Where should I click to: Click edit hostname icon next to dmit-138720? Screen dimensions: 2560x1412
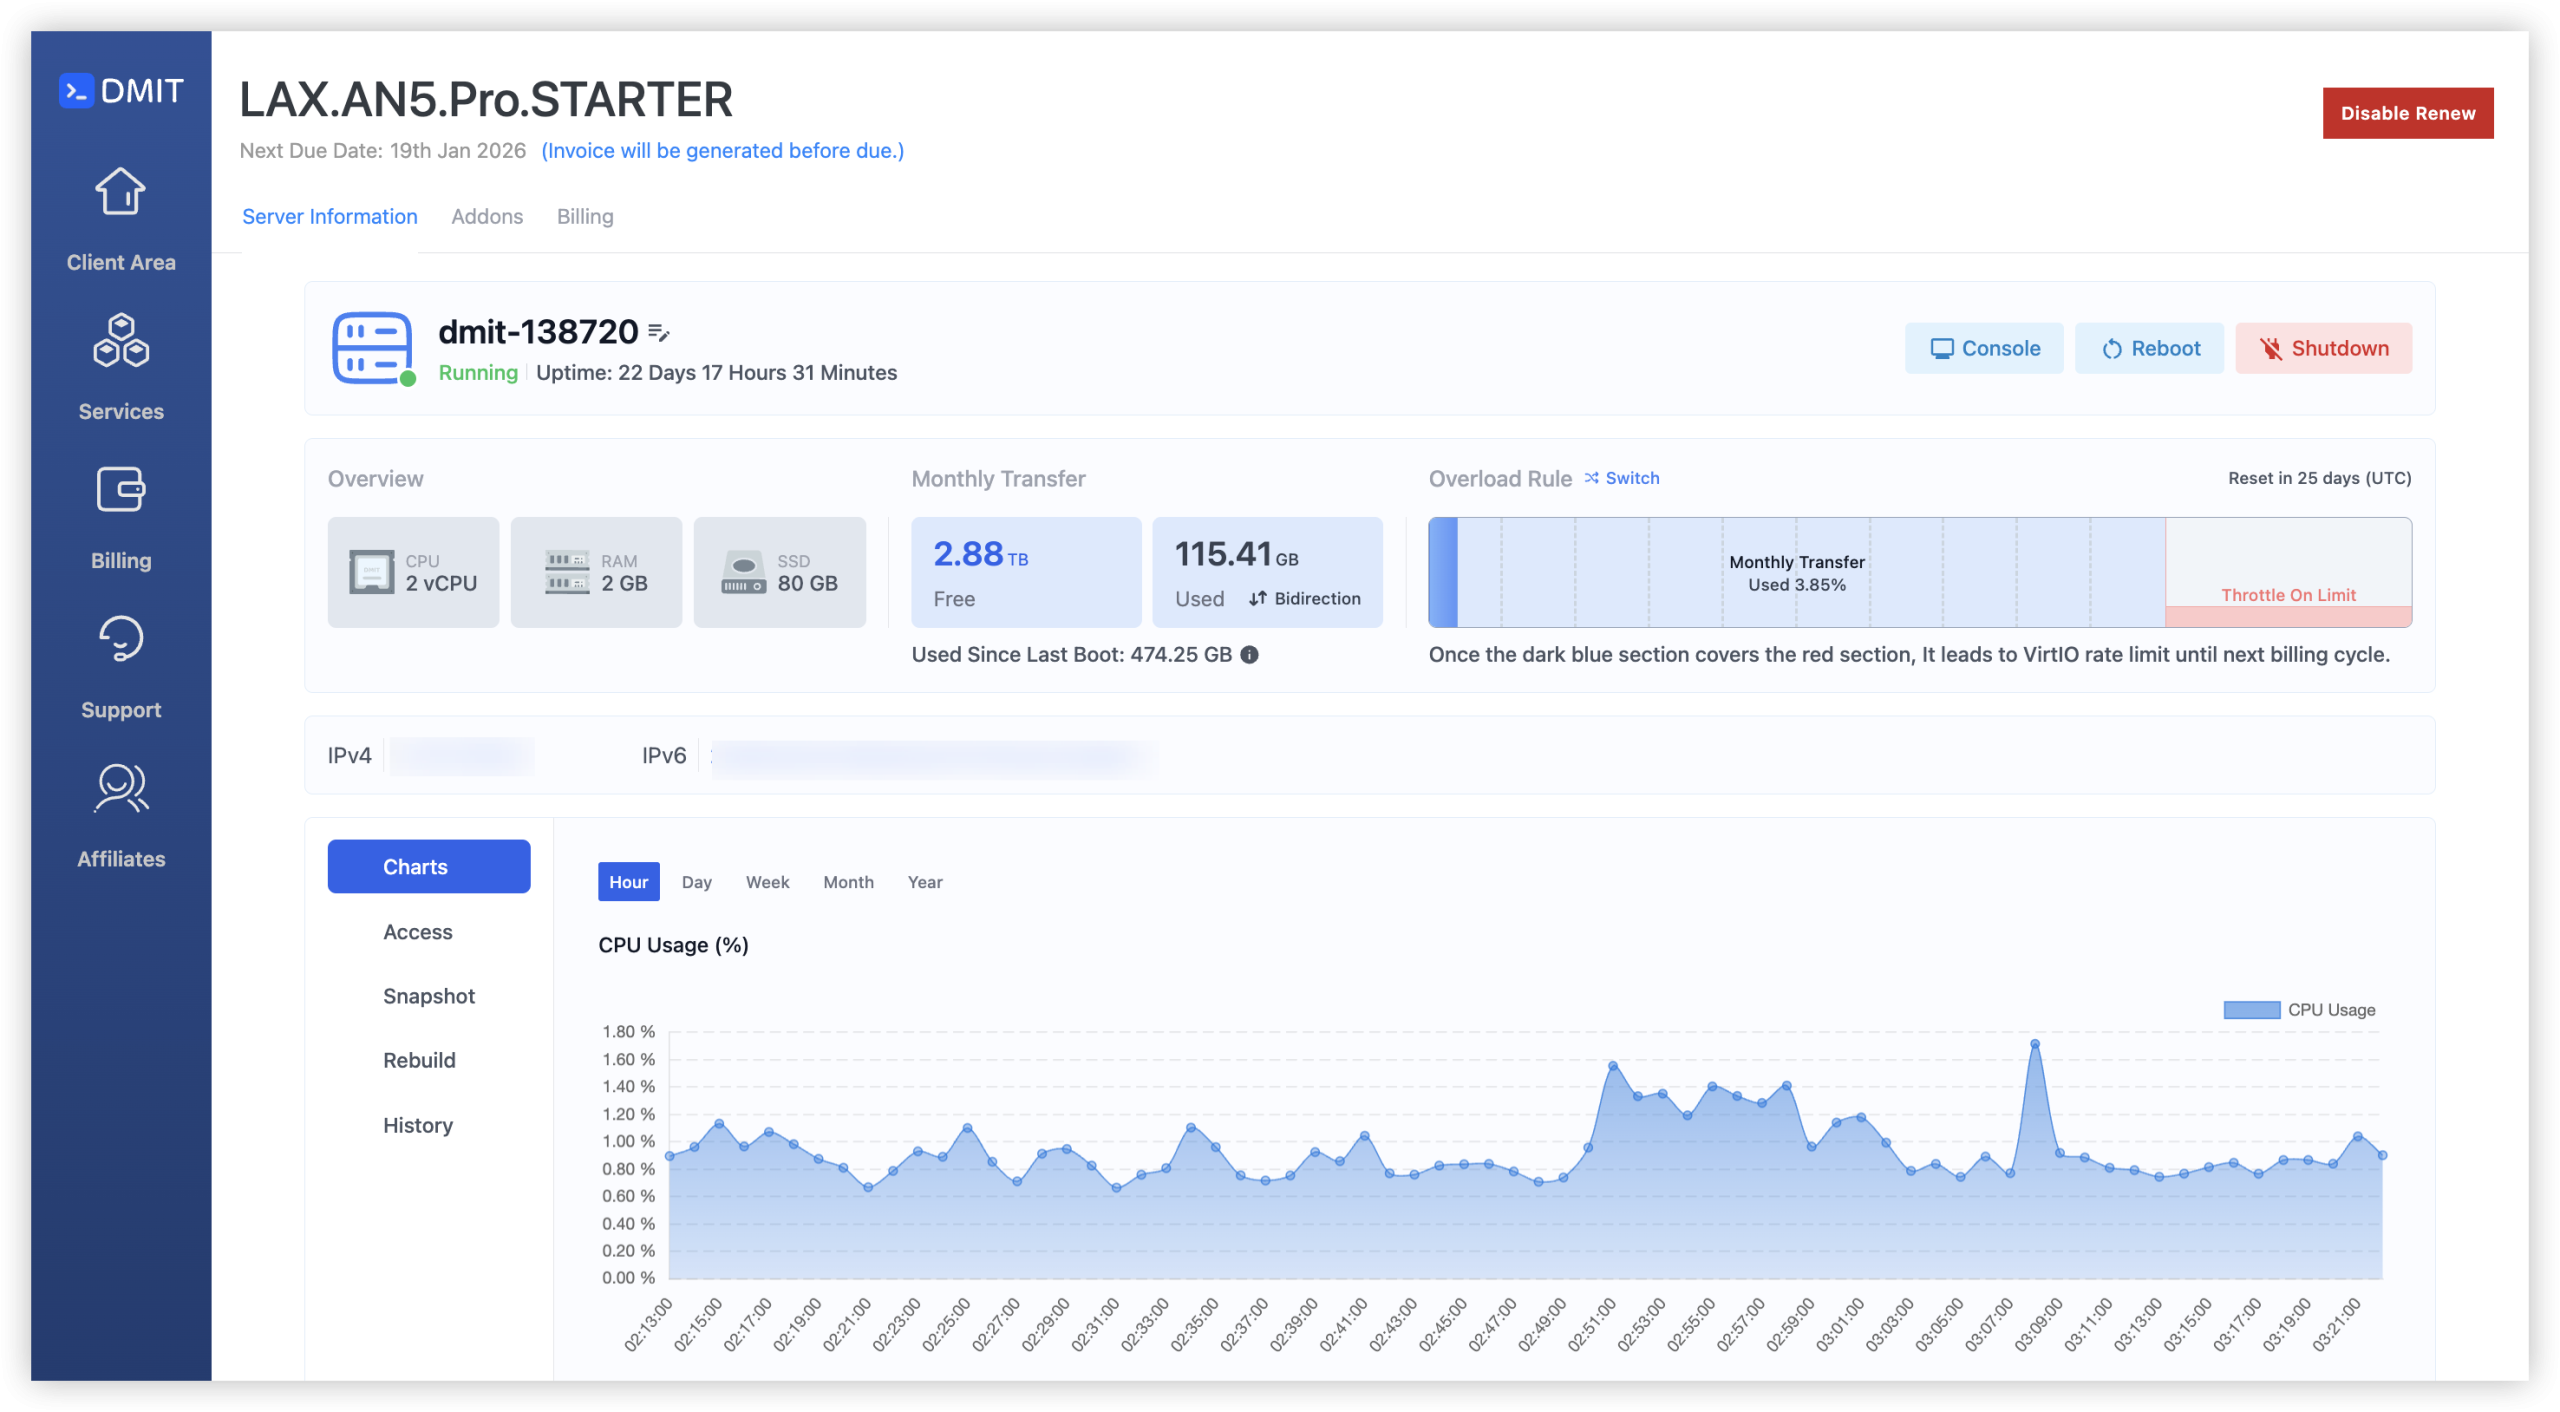[658, 332]
